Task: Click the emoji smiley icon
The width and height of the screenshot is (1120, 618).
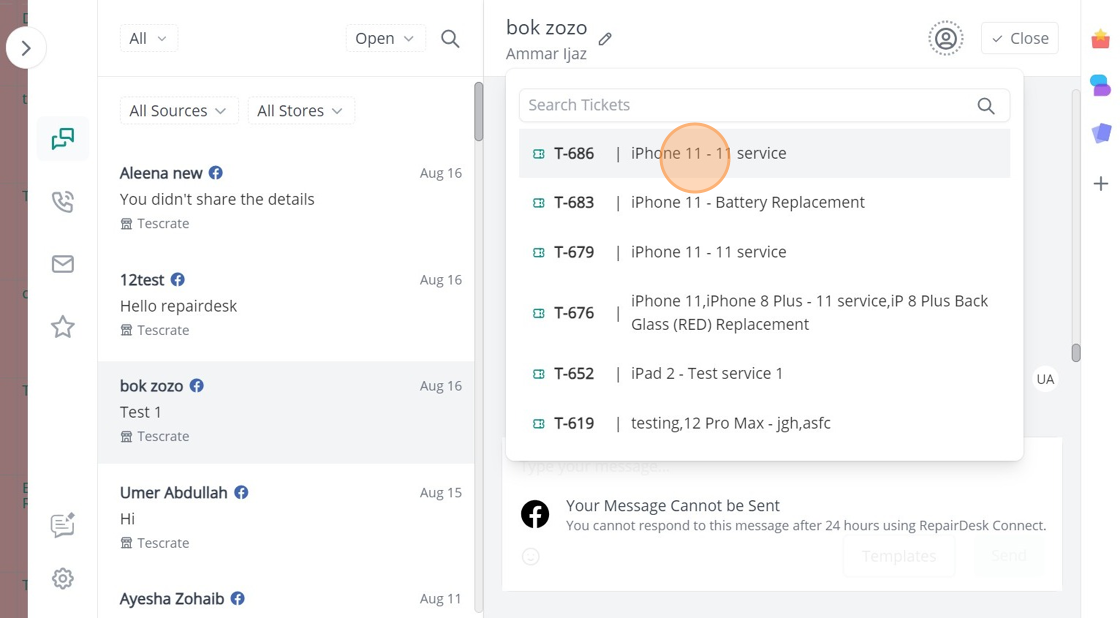Action: tap(531, 557)
